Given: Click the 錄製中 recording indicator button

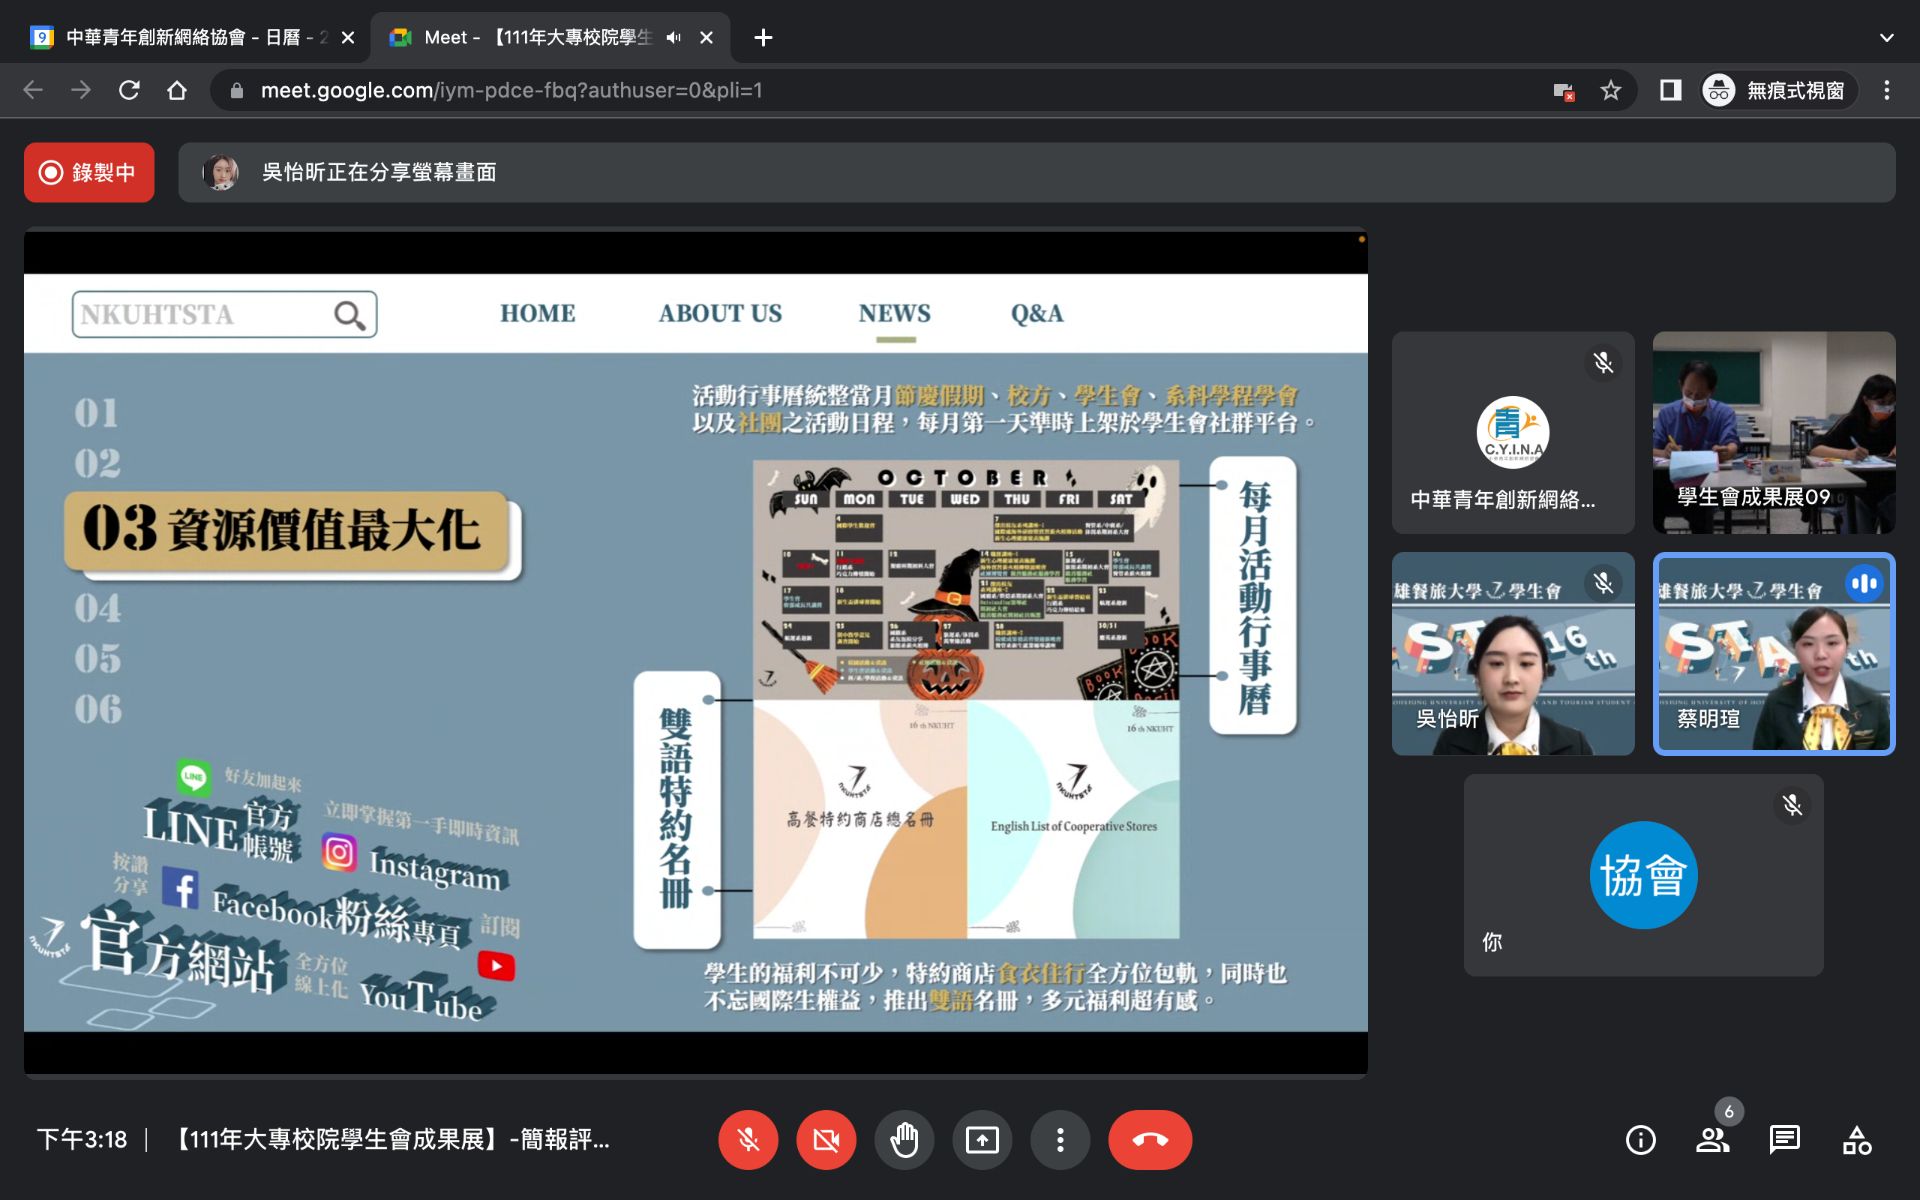Looking at the screenshot, I should [x=89, y=172].
